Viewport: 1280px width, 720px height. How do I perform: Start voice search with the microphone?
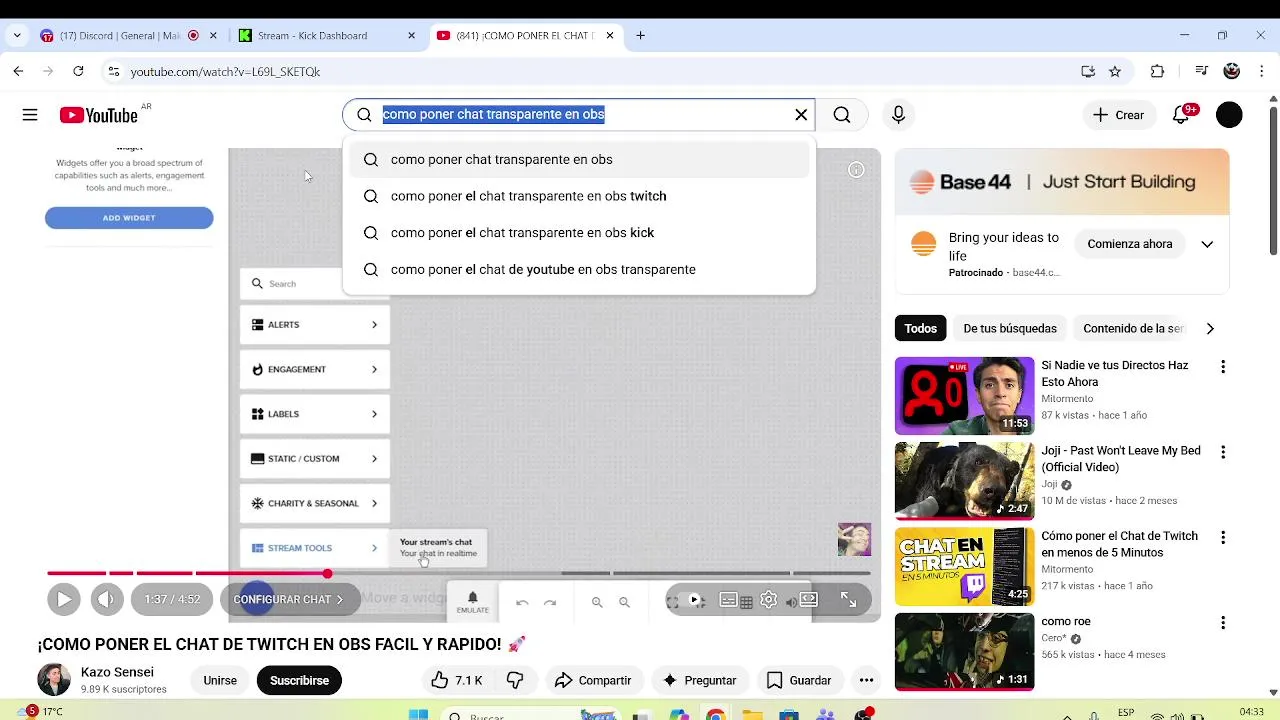pyautogui.click(x=898, y=115)
